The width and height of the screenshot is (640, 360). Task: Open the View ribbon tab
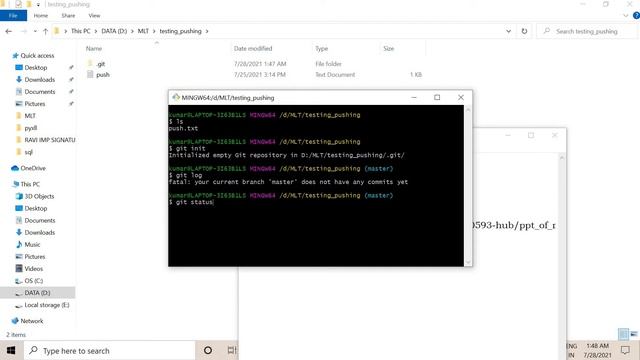click(94, 16)
